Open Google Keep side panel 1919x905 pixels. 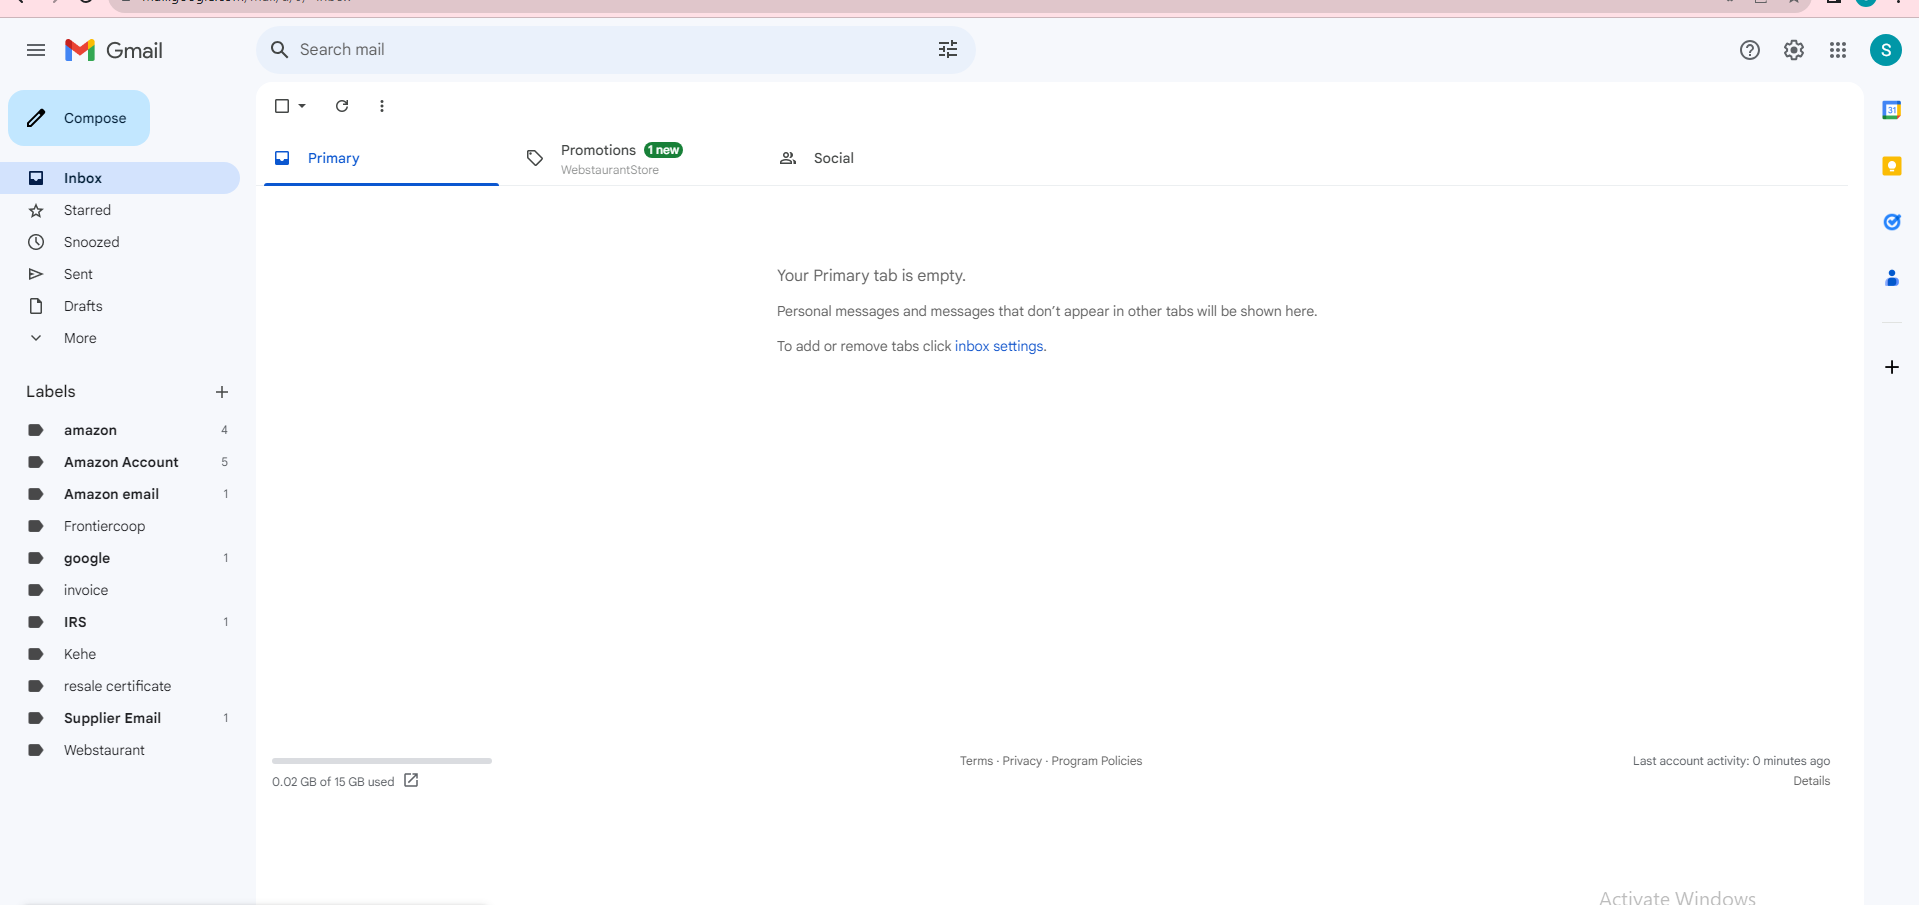(1892, 166)
